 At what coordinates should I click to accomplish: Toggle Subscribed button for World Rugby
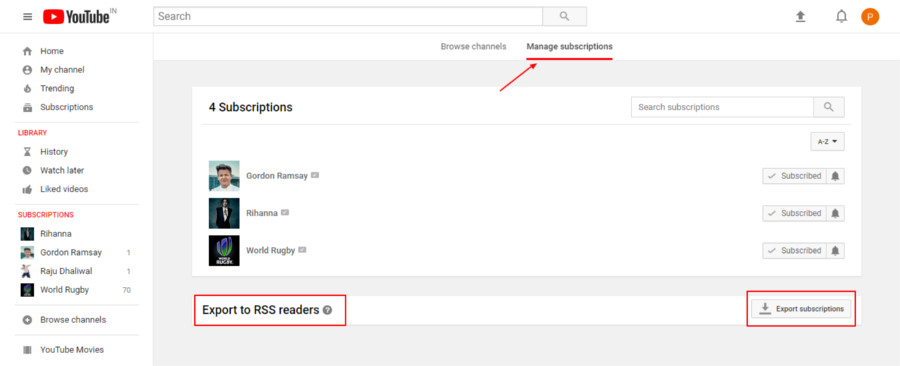coord(794,251)
